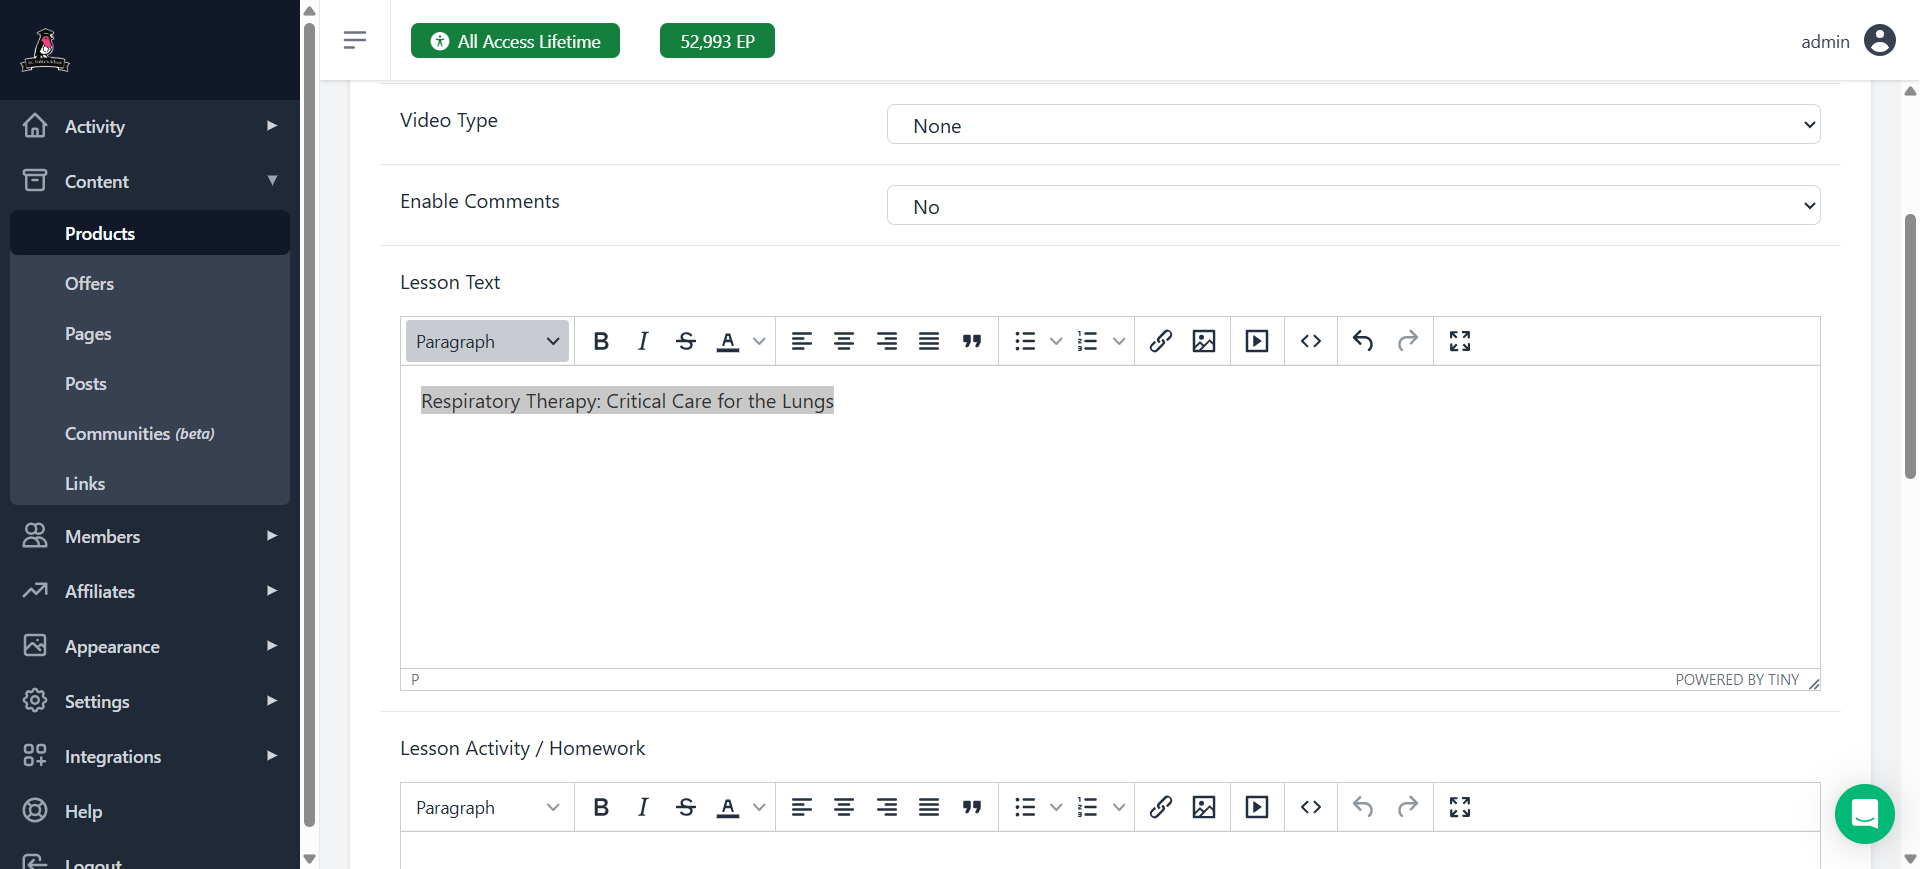The image size is (1920, 869).
Task: Click Undo in the Lesson Text toolbar
Action: (1363, 341)
